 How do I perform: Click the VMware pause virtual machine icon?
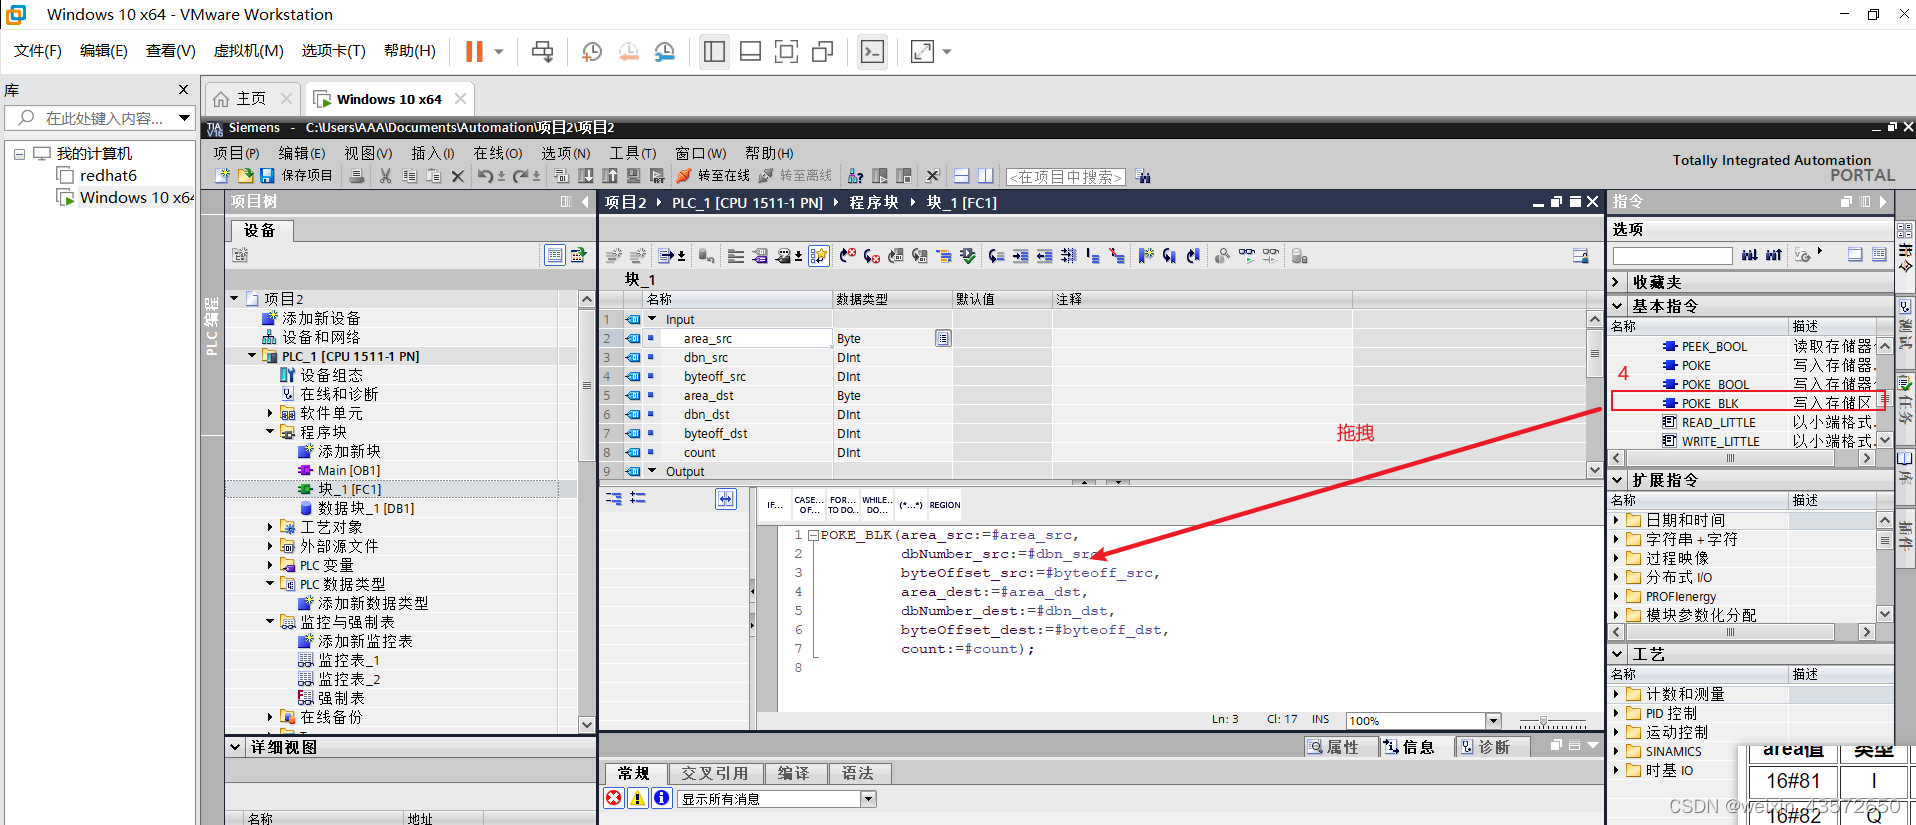click(x=474, y=51)
